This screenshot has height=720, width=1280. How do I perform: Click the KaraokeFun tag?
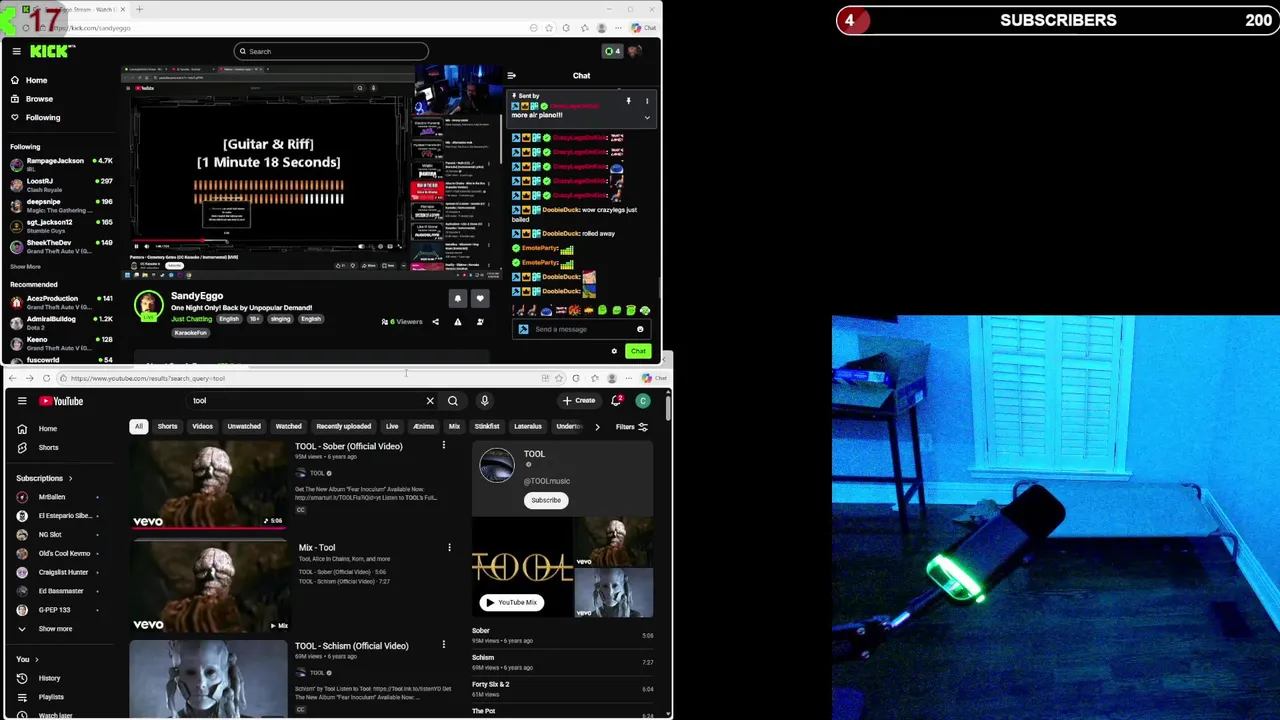[x=190, y=333]
